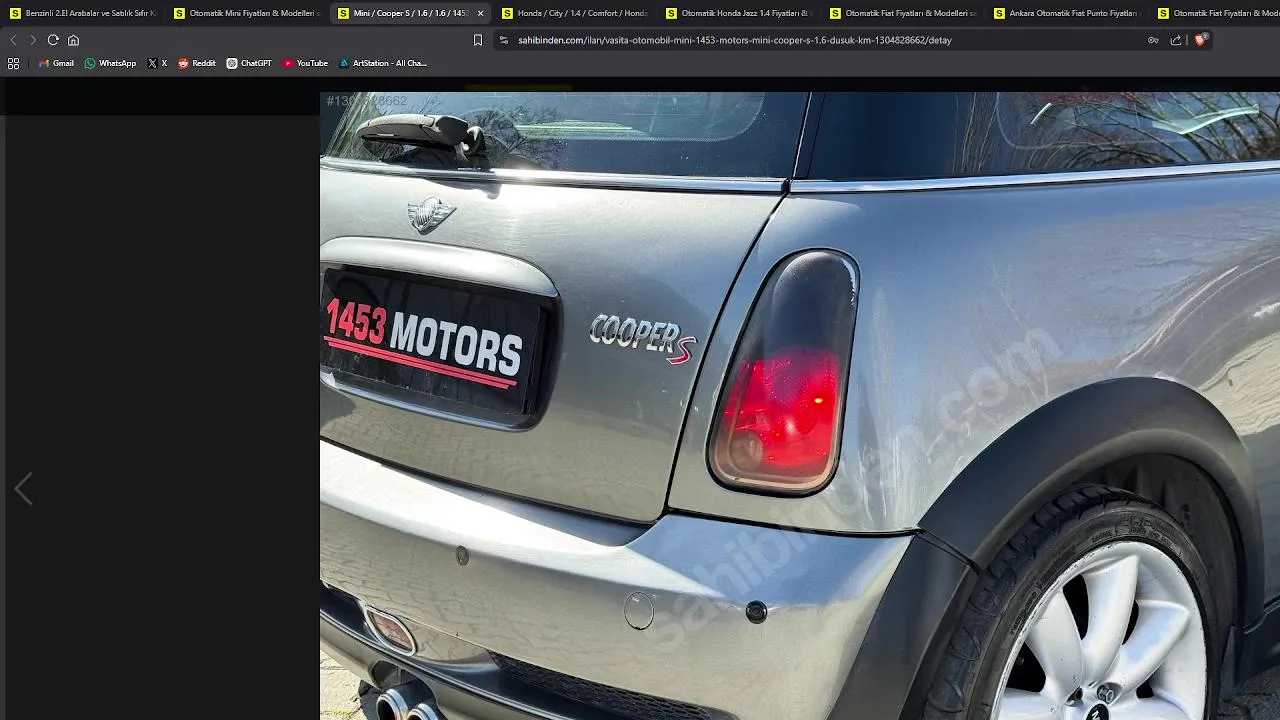Open the X bookmark
Screen dimensions: 1280x720
click(x=157, y=63)
